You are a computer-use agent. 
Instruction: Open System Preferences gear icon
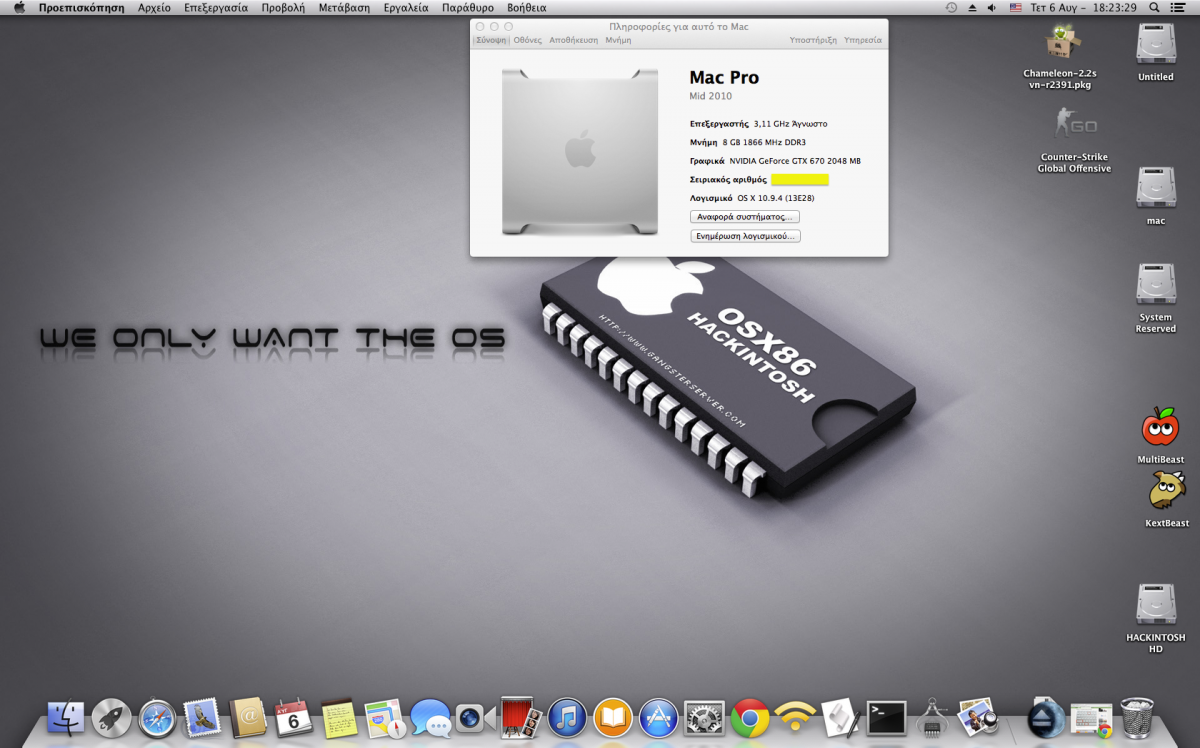point(704,717)
